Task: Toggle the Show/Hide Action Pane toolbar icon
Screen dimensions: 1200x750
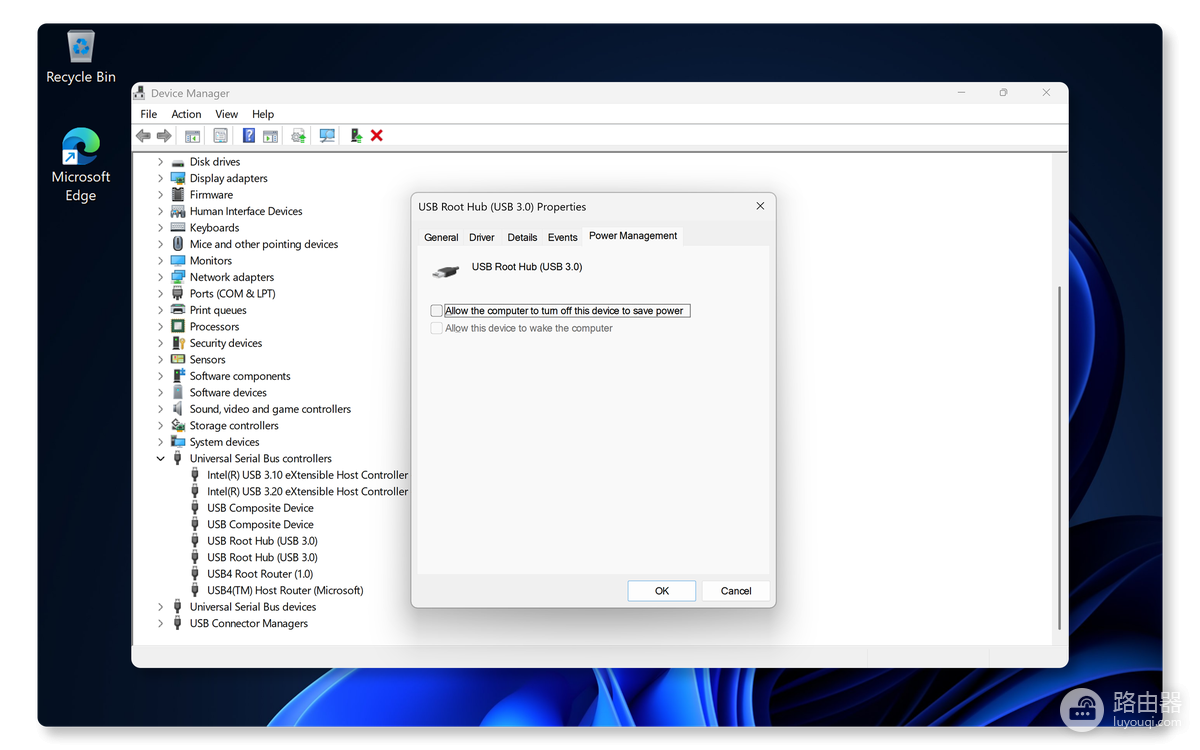Action: pyautogui.click(x=270, y=136)
